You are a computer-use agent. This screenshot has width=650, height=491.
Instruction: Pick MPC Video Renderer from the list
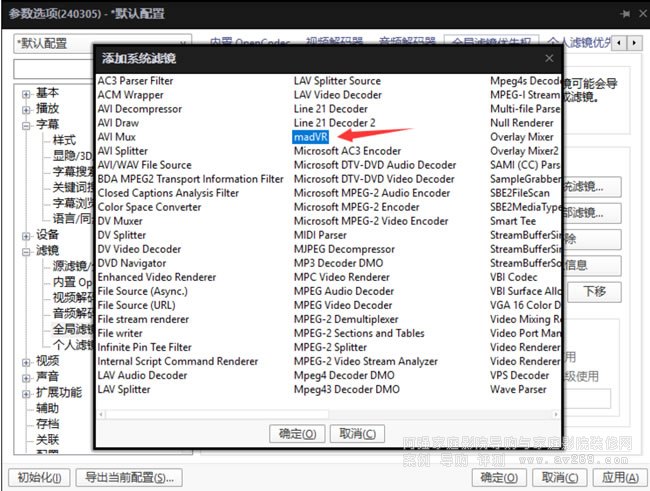click(341, 277)
